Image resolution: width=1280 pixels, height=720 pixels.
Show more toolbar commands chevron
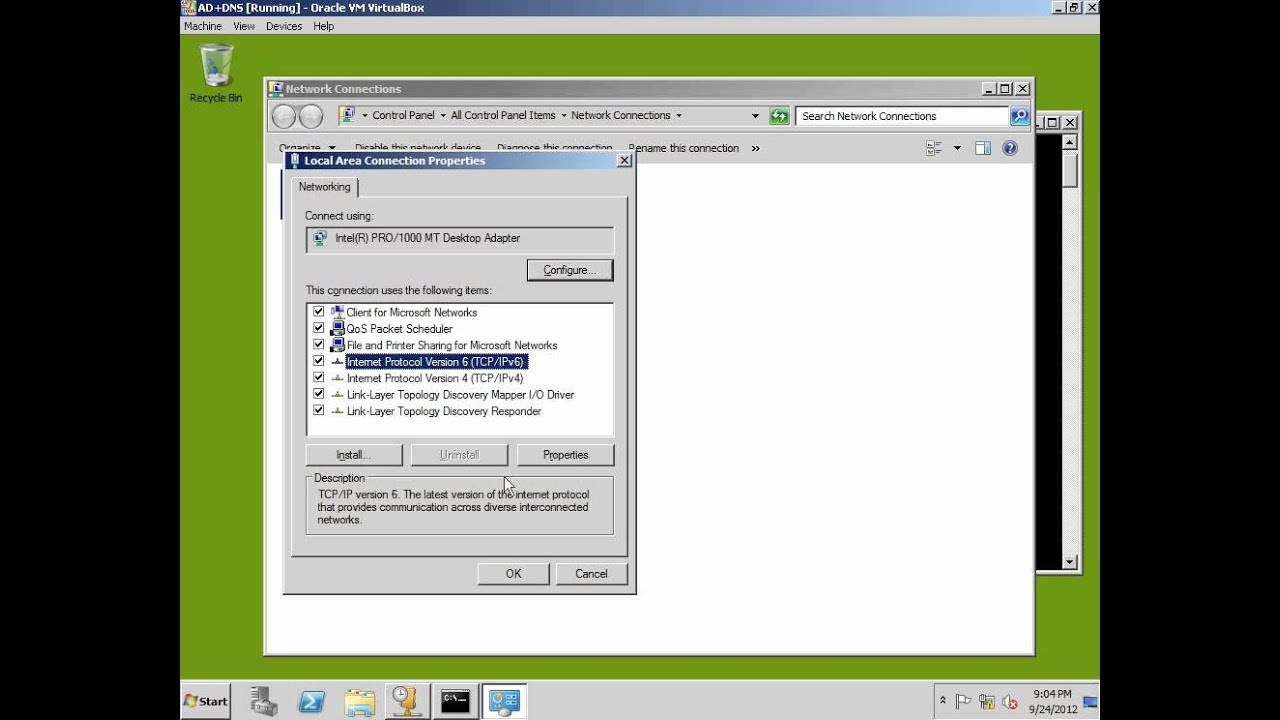point(755,148)
